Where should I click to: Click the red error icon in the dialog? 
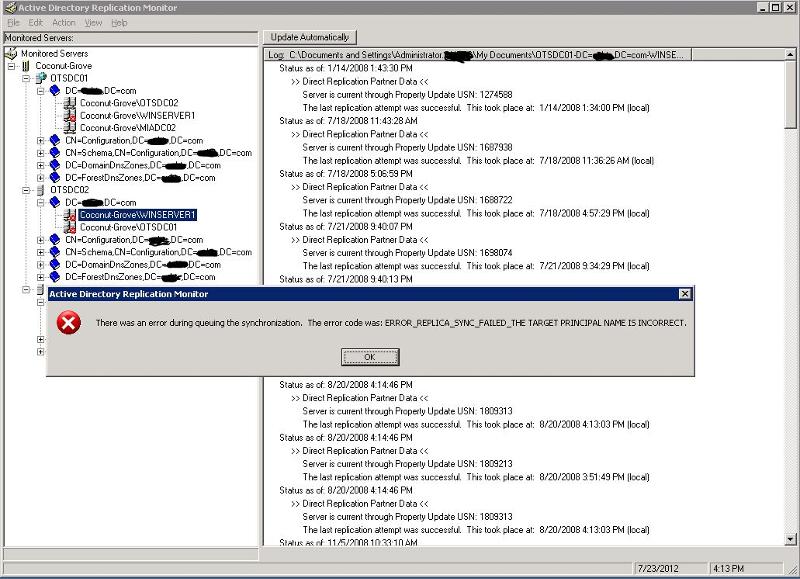click(x=69, y=323)
